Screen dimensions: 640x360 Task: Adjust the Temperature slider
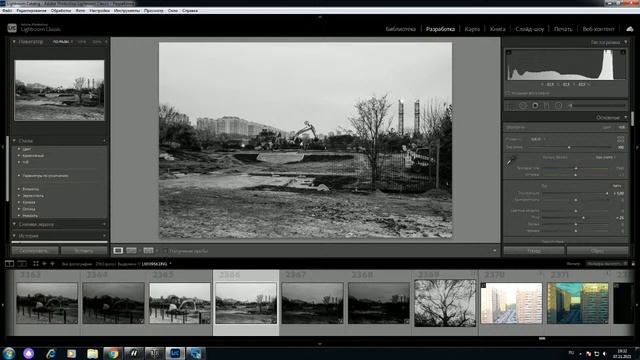pyautogui.click(x=576, y=168)
